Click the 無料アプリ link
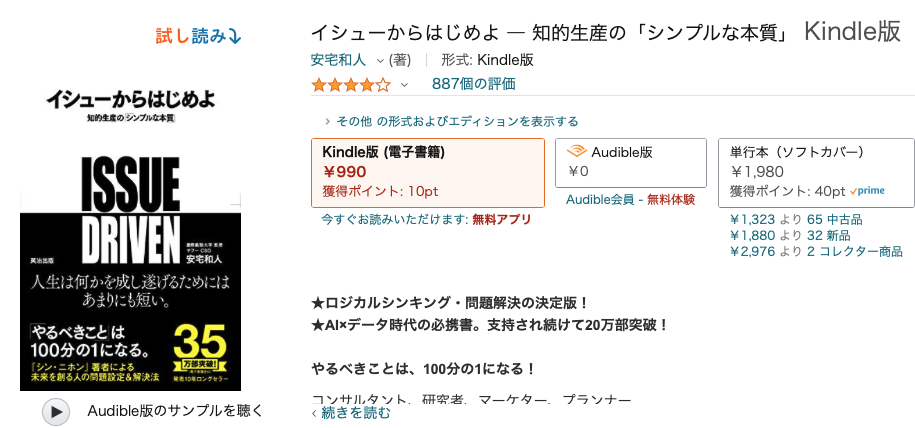Viewport: 915px width, 428px height. [x=502, y=220]
